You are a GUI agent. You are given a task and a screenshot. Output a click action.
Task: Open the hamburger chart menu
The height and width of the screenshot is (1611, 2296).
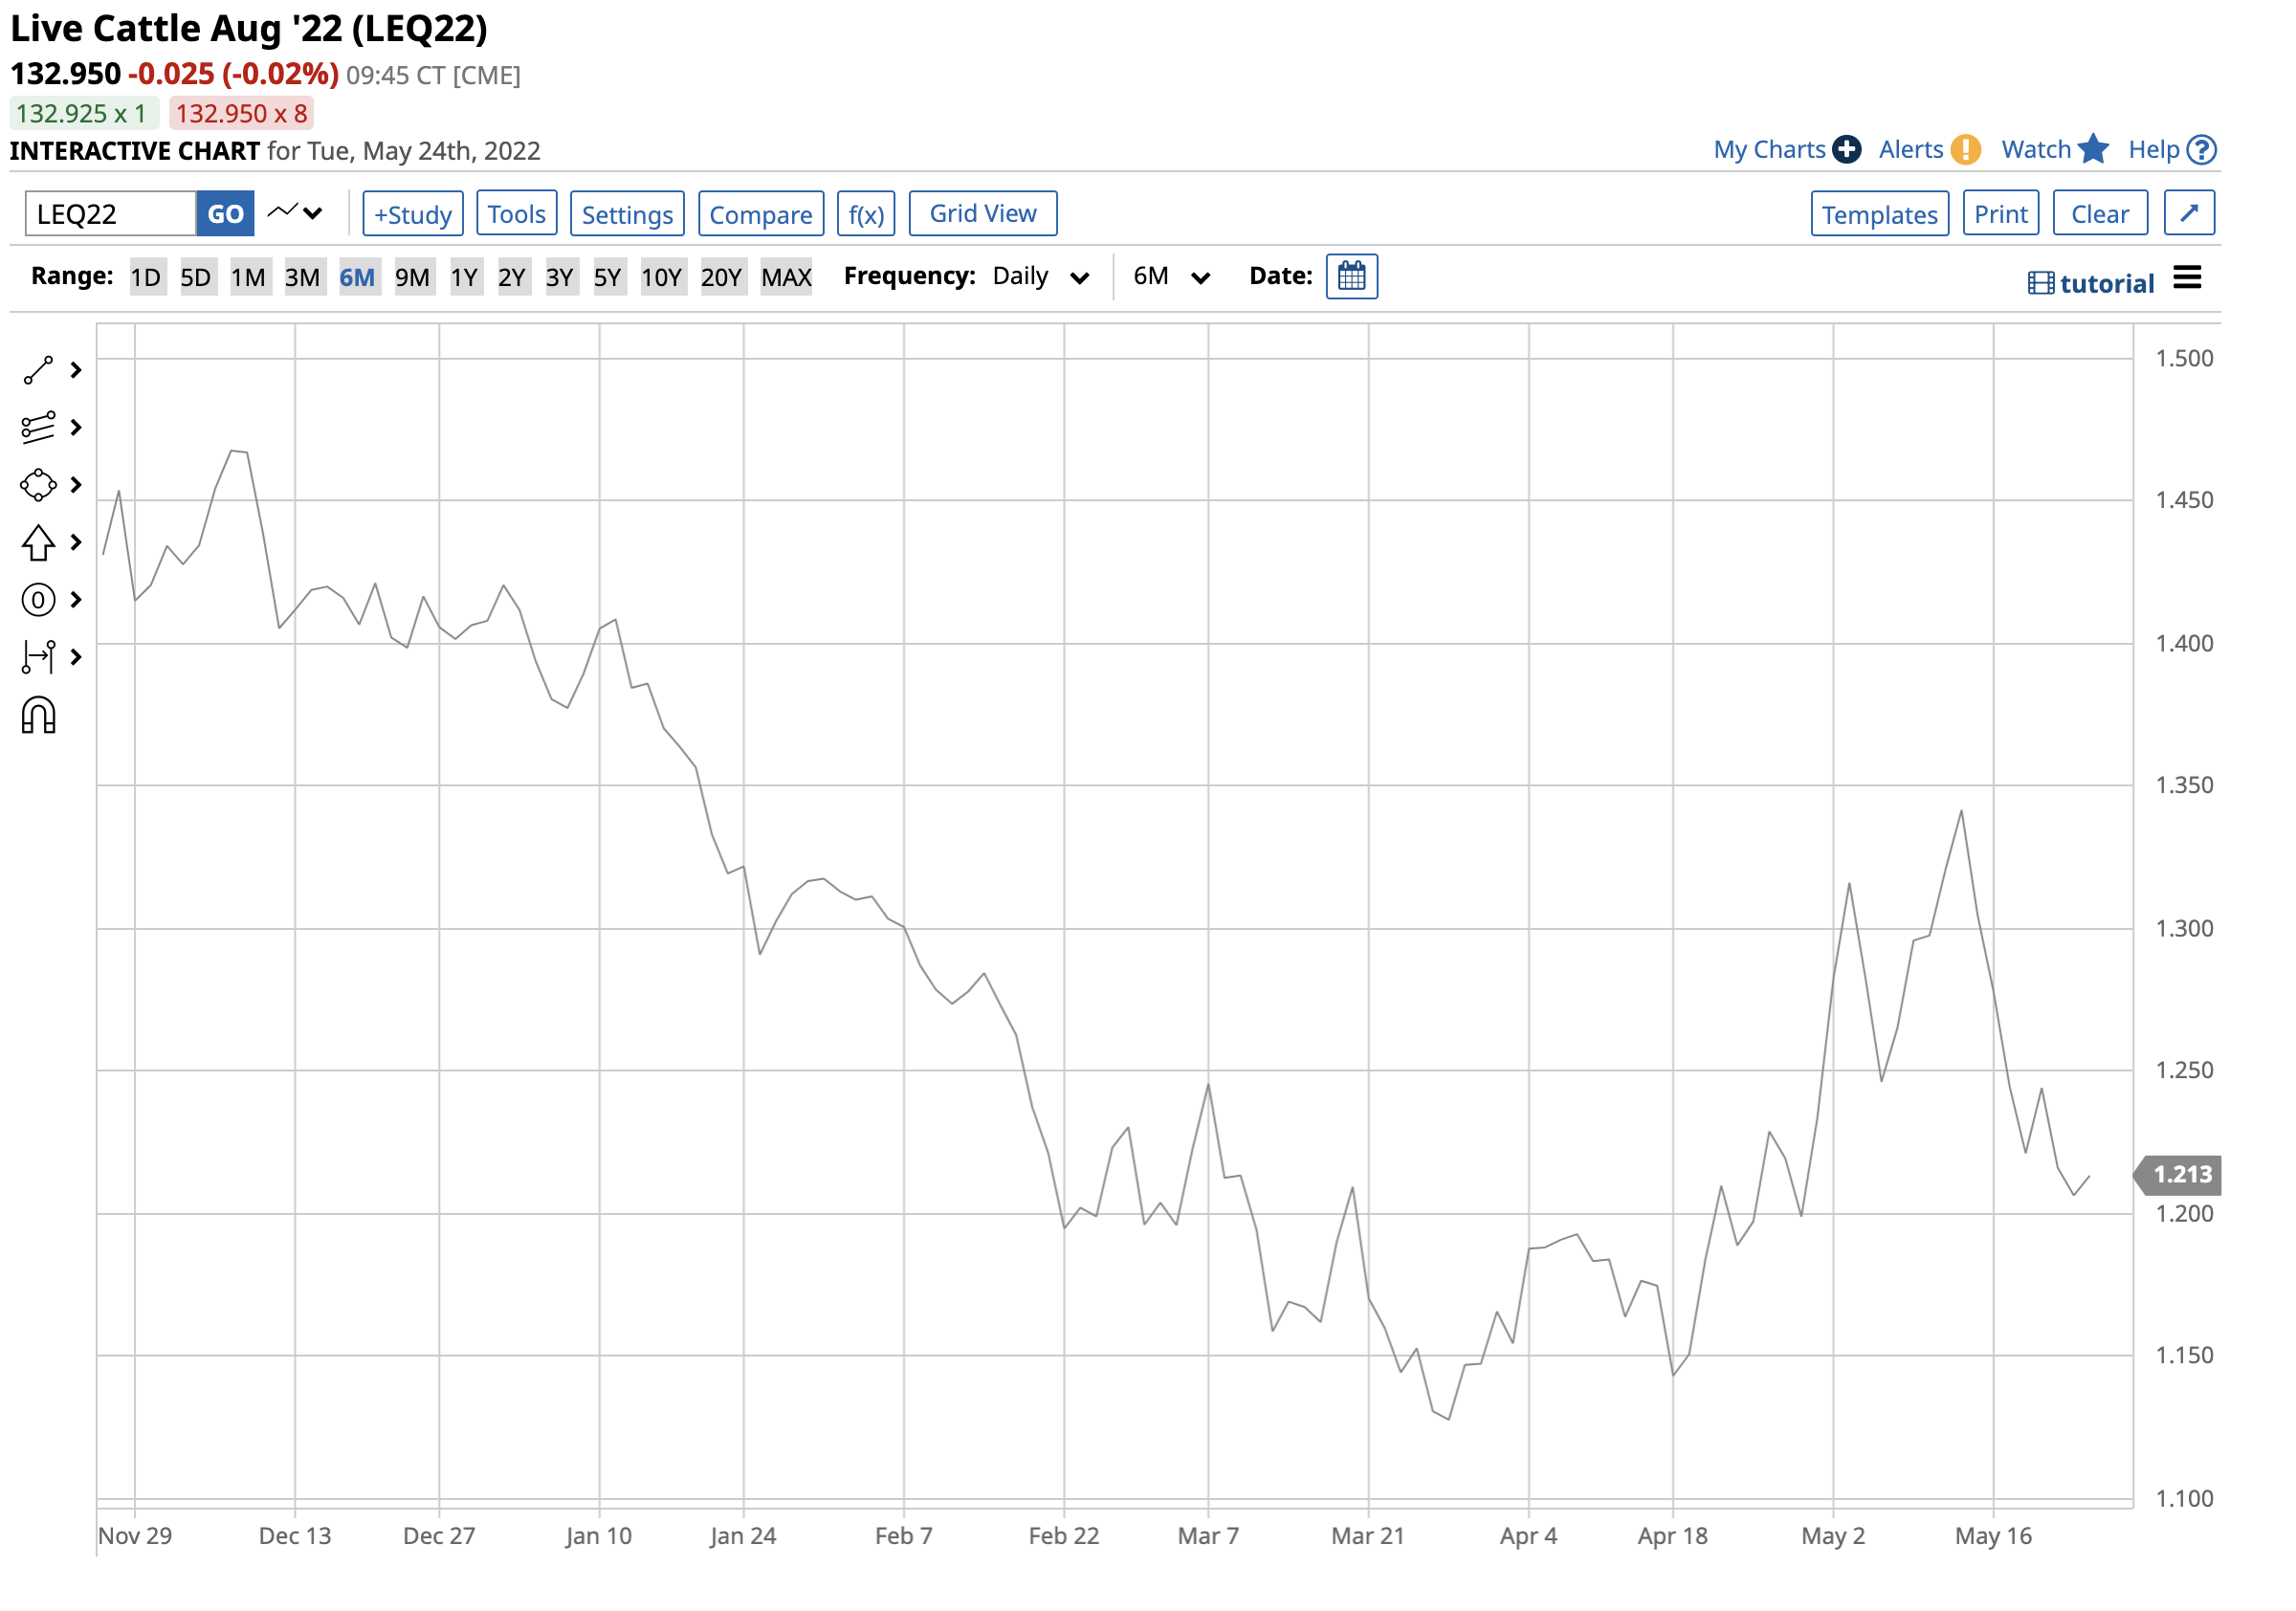point(2187,279)
